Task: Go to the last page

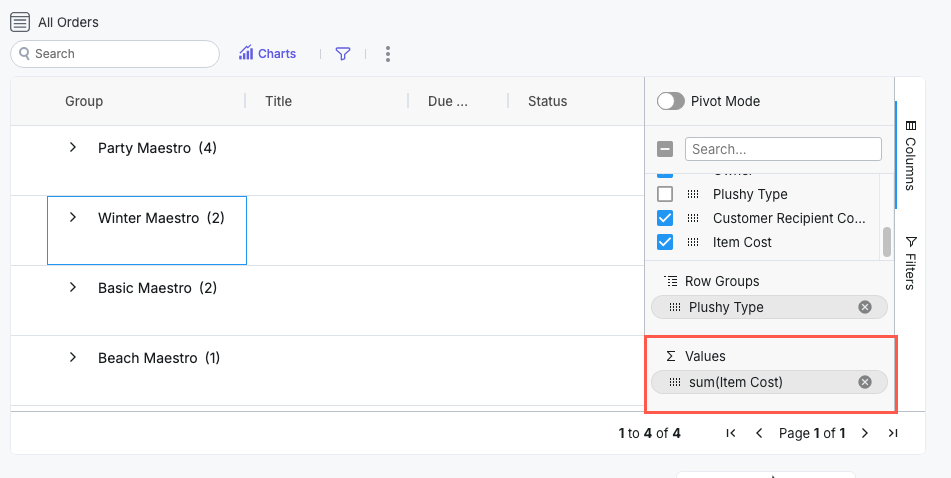Action: 893,433
